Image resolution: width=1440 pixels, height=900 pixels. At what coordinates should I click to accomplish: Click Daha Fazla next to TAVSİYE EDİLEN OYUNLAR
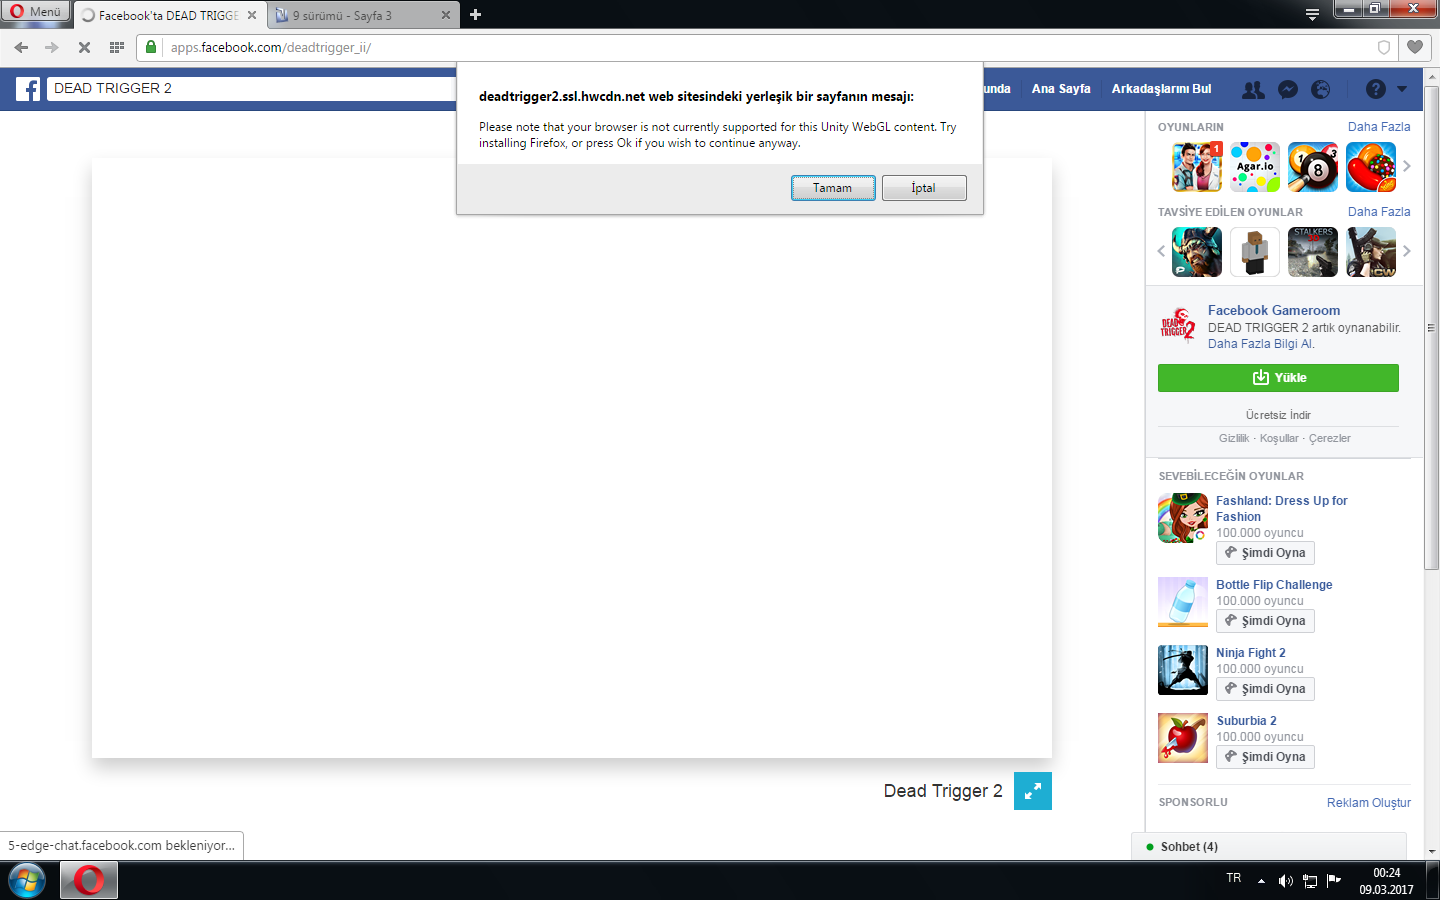1379,212
